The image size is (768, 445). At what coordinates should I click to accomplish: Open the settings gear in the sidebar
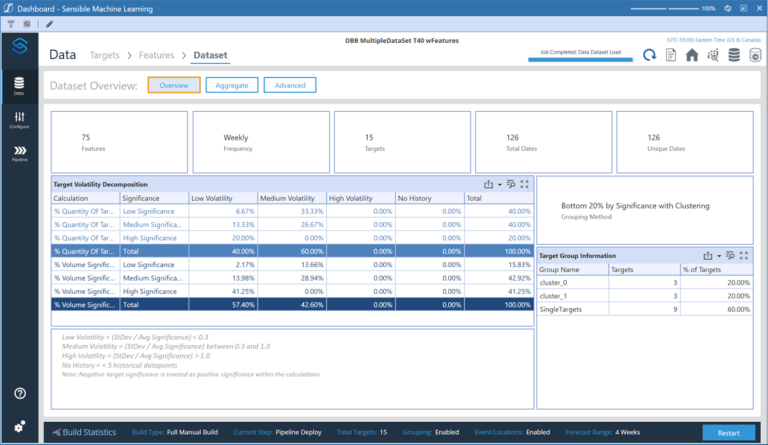click(20, 427)
